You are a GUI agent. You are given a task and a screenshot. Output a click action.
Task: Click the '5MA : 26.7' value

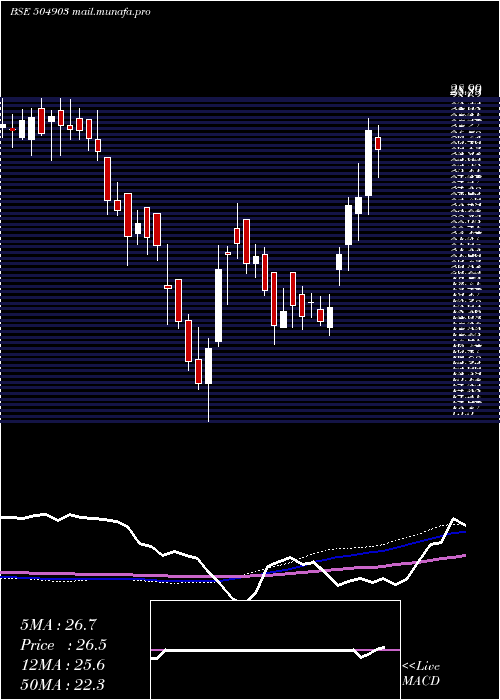(x=58, y=625)
